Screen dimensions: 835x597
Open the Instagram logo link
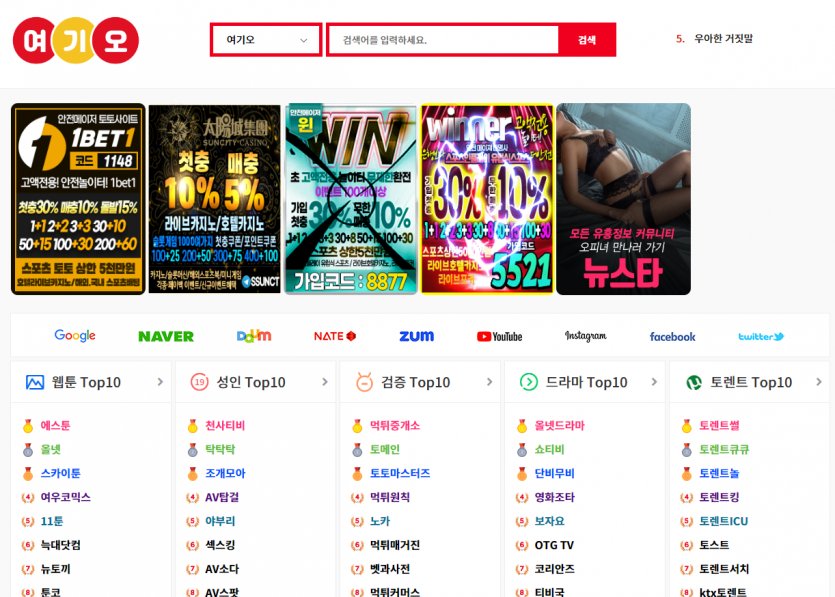585,336
